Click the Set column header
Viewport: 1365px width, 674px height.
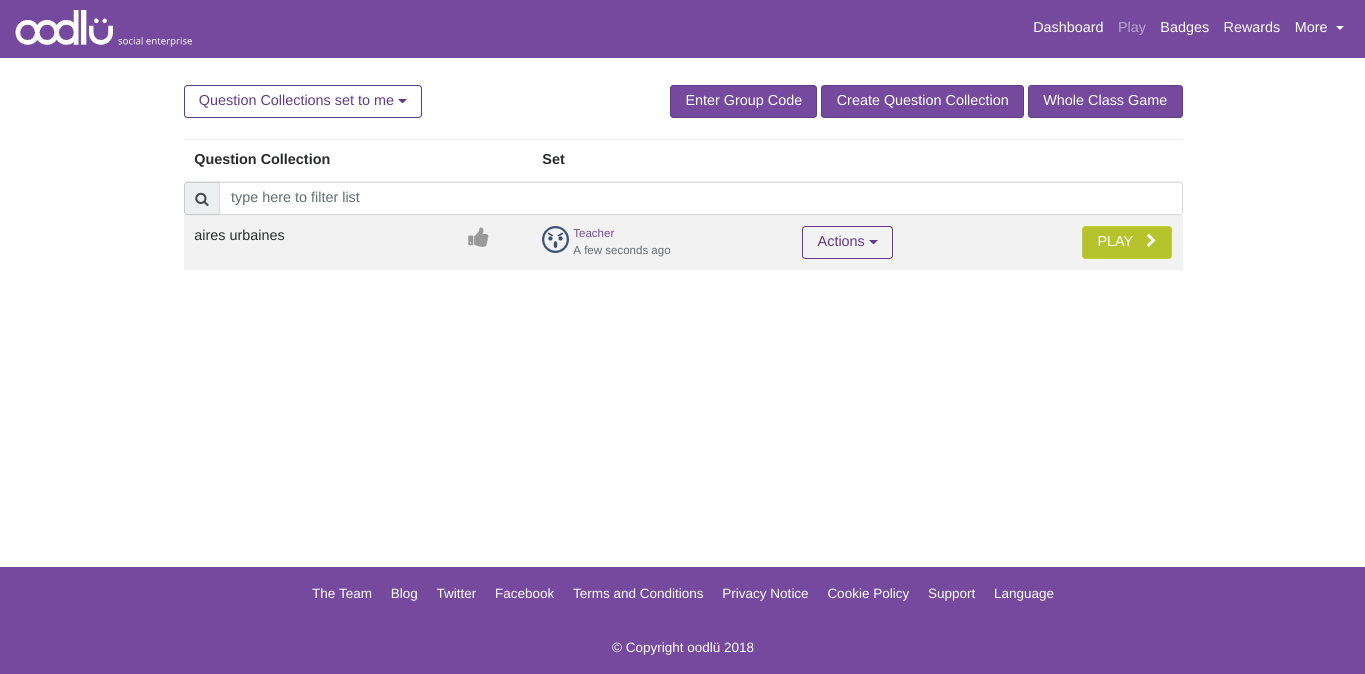553,159
